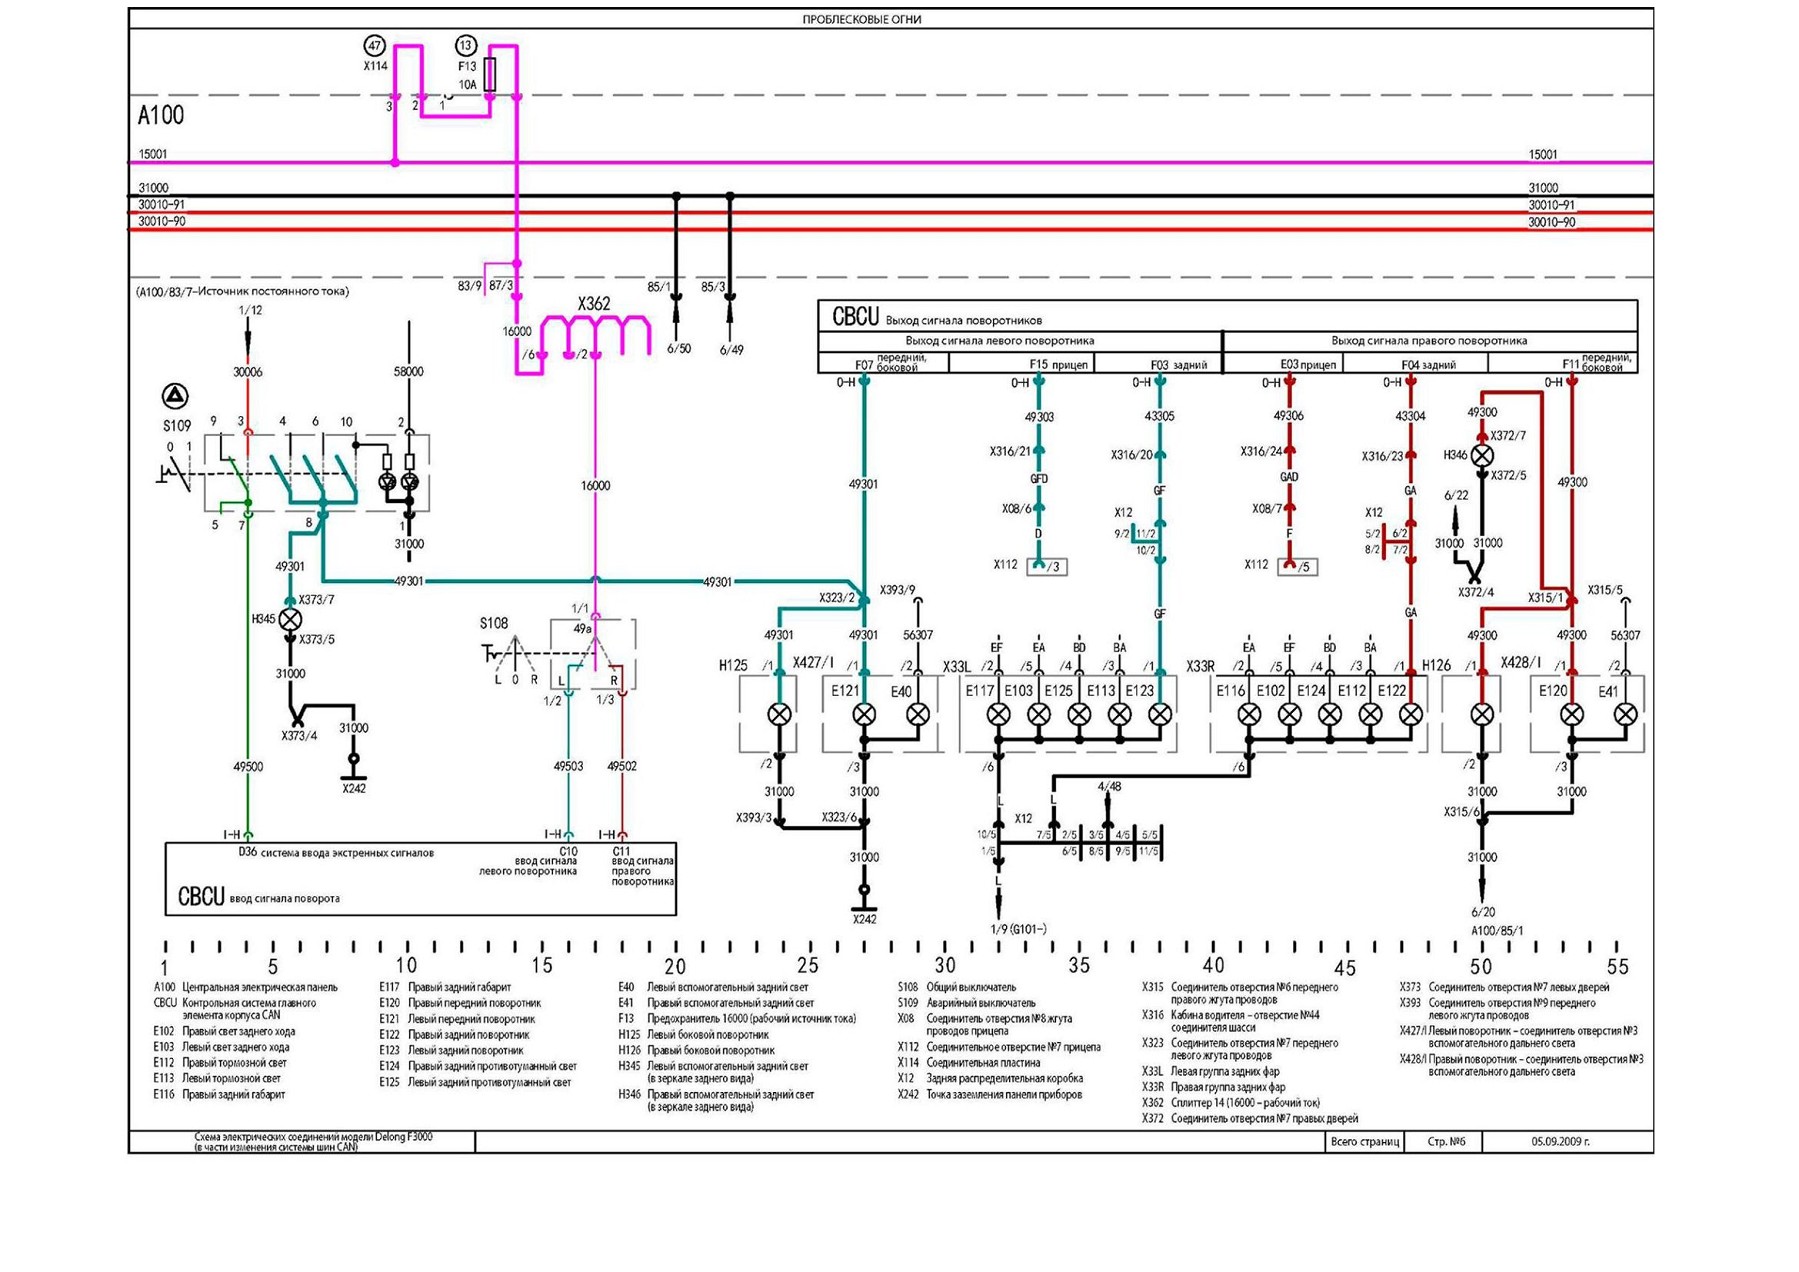Image resolution: width=1799 pixels, height=1272 pixels.
Task: Click the H345 lamp symbol
Action: tap(290, 620)
